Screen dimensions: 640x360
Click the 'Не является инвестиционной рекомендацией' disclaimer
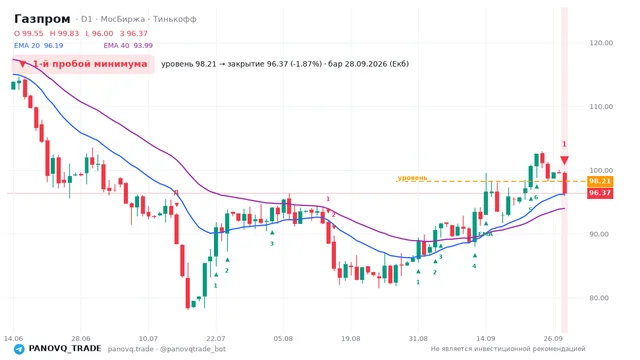508,349
